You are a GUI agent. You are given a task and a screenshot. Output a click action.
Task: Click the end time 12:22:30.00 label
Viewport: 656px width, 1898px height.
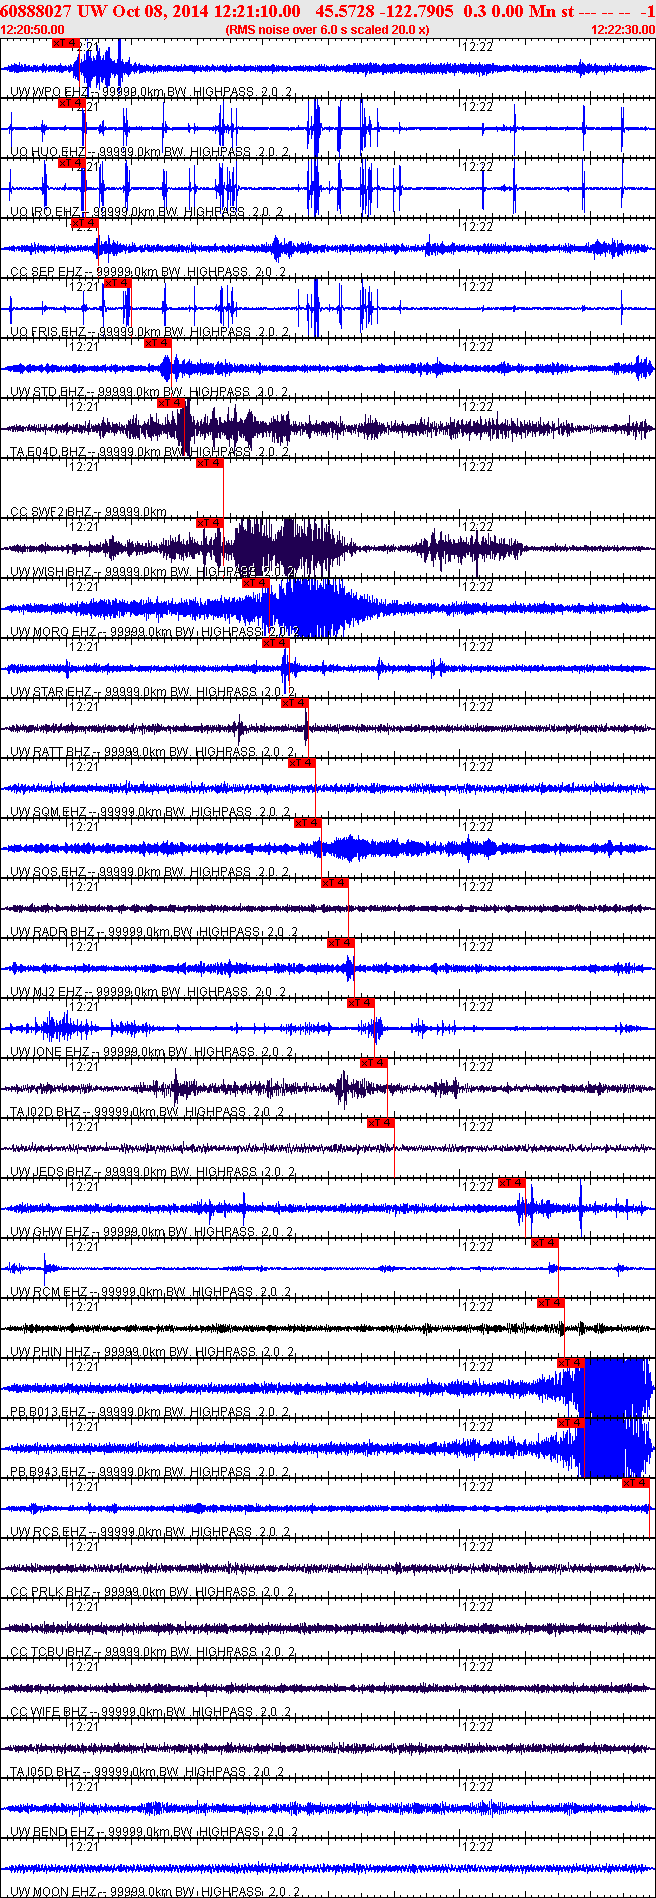[623, 30]
